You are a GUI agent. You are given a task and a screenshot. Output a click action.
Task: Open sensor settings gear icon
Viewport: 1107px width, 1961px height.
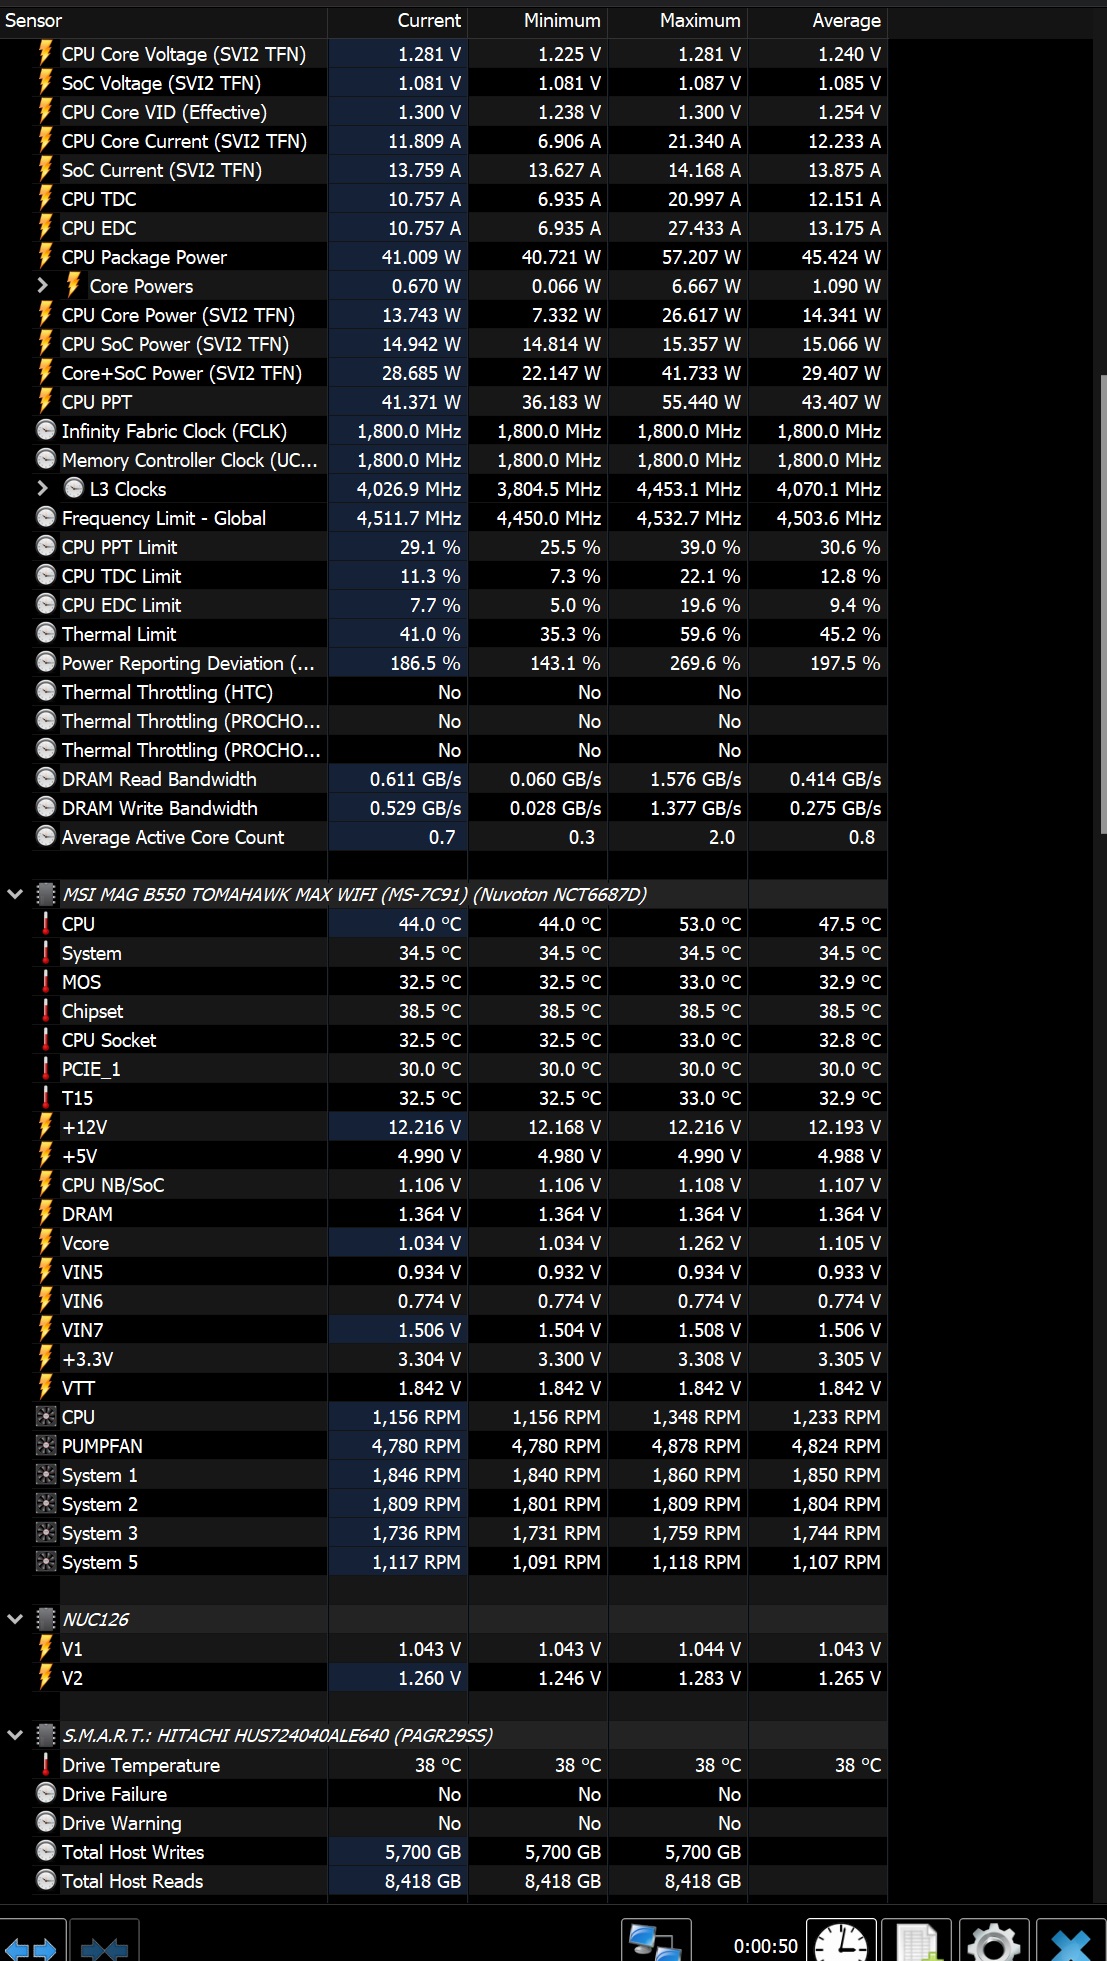click(x=993, y=1943)
